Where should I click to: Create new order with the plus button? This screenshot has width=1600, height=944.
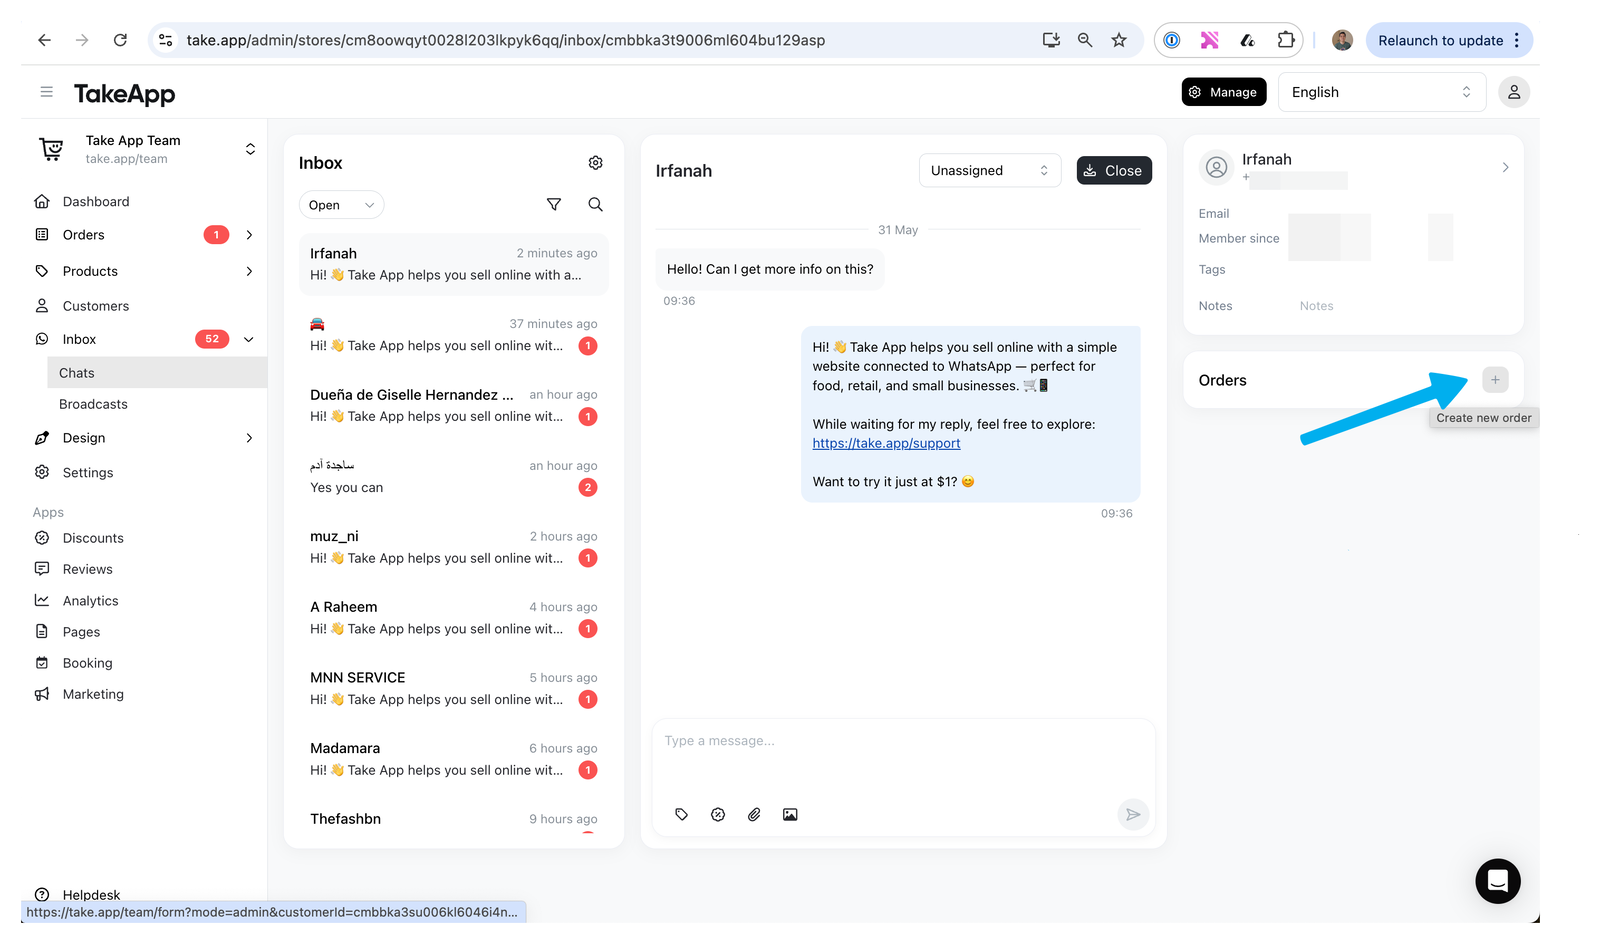[x=1495, y=380]
